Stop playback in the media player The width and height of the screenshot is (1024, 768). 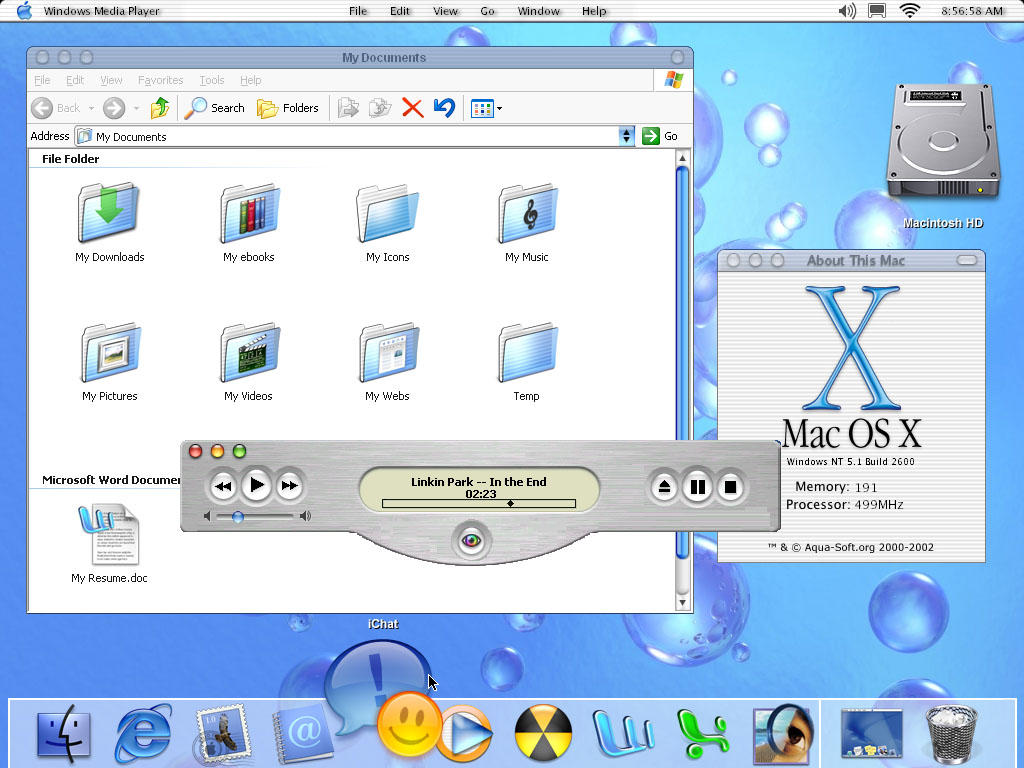tap(731, 487)
